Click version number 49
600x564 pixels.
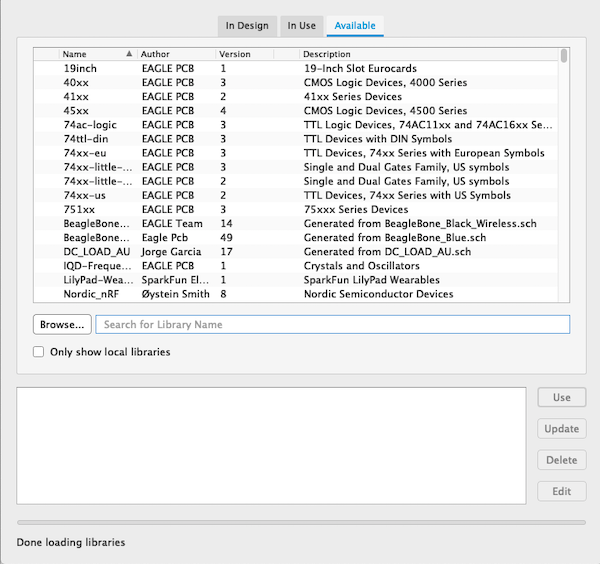(227, 238)
